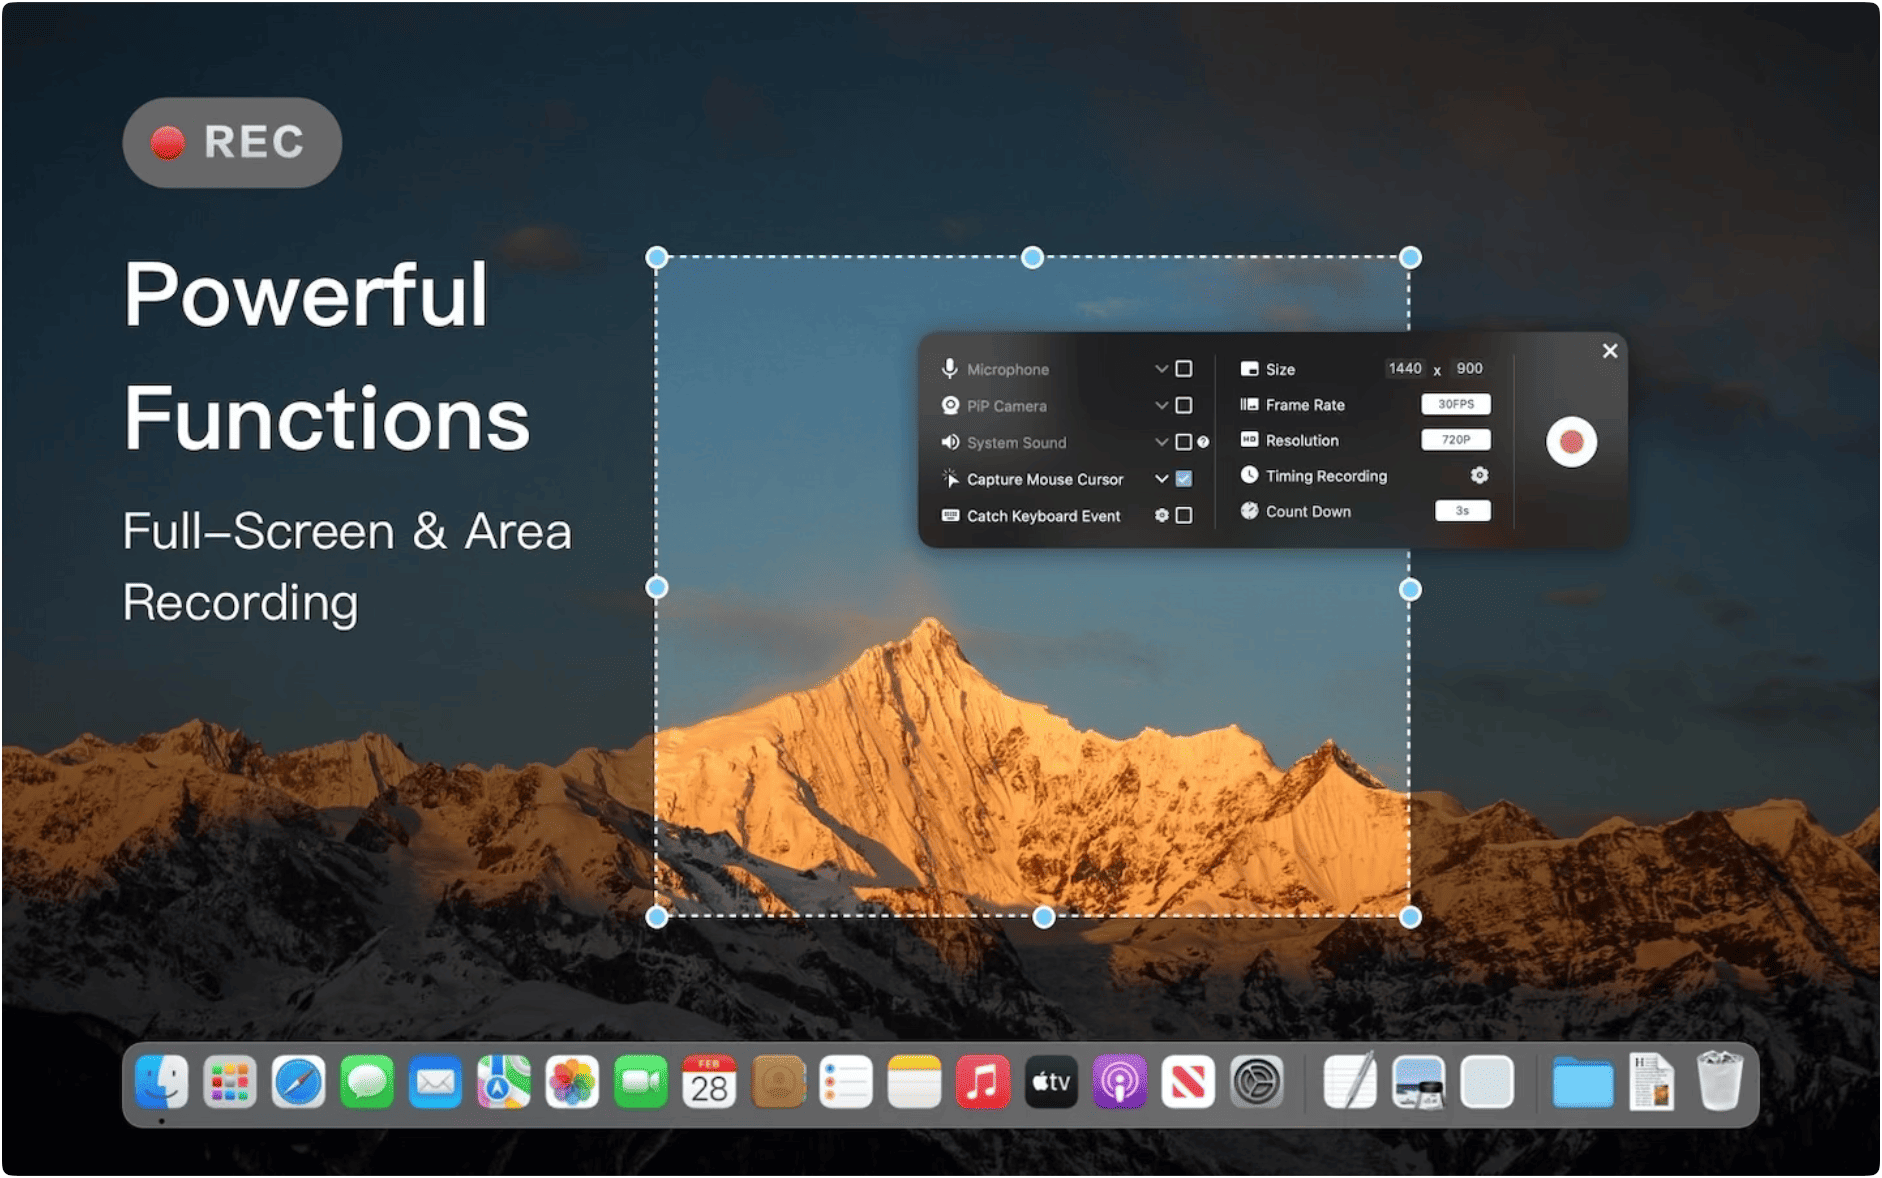Open Timing Recording settings gear
1882x1178 pixels.
(1479, 475)
